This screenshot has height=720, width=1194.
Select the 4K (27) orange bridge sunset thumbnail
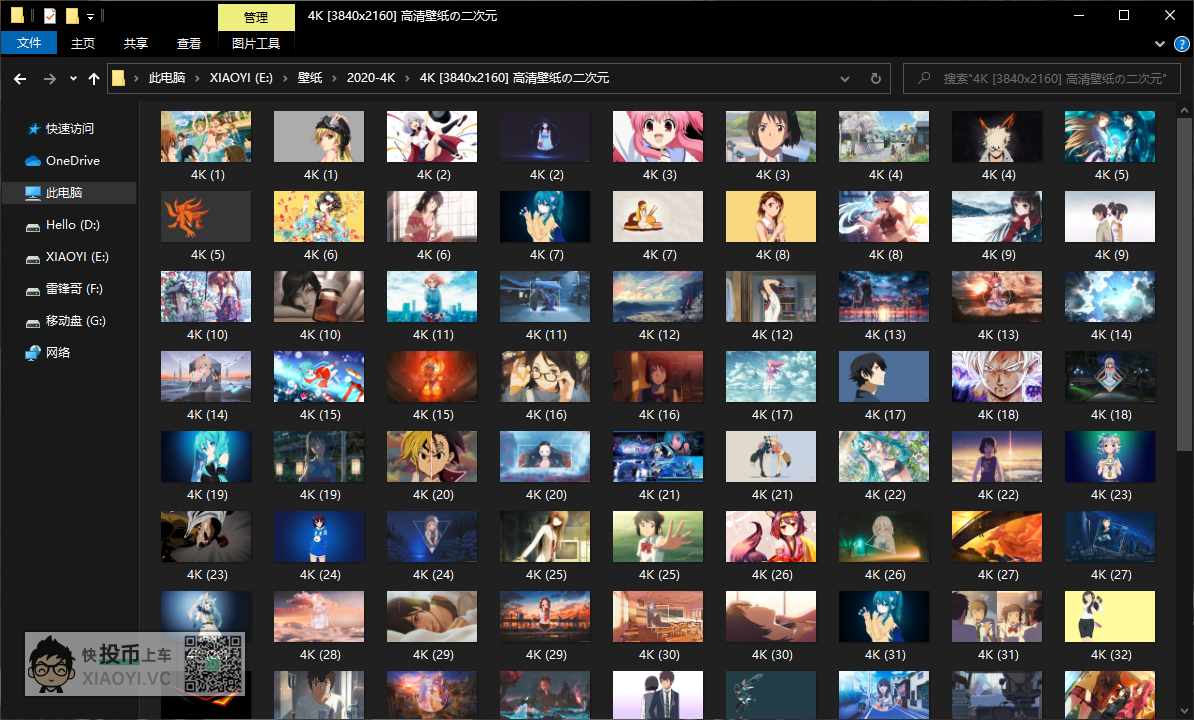997,537
